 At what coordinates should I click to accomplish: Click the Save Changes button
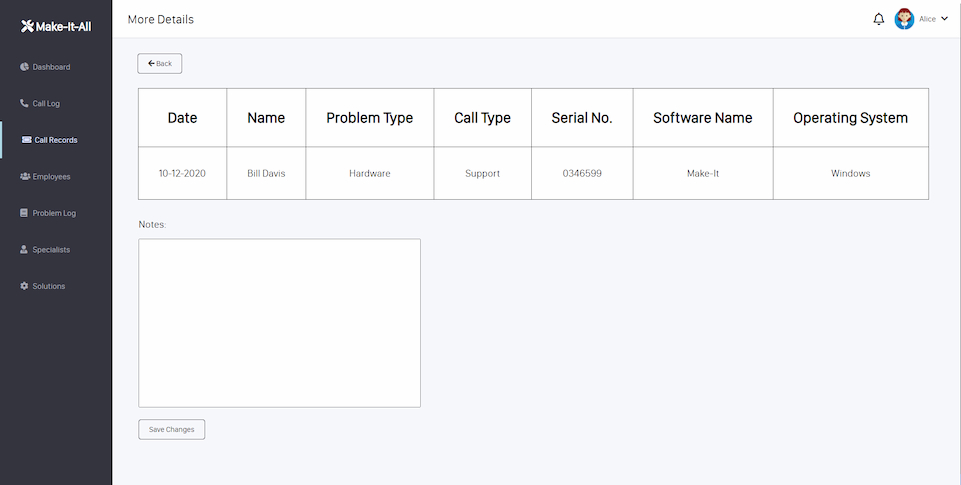(x=172, y=429)
